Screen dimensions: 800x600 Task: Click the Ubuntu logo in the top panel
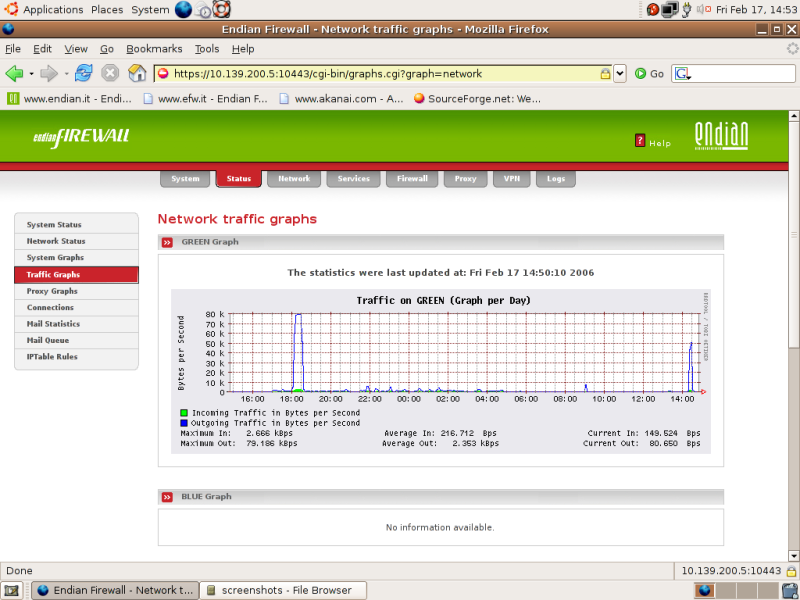[11, 9]
